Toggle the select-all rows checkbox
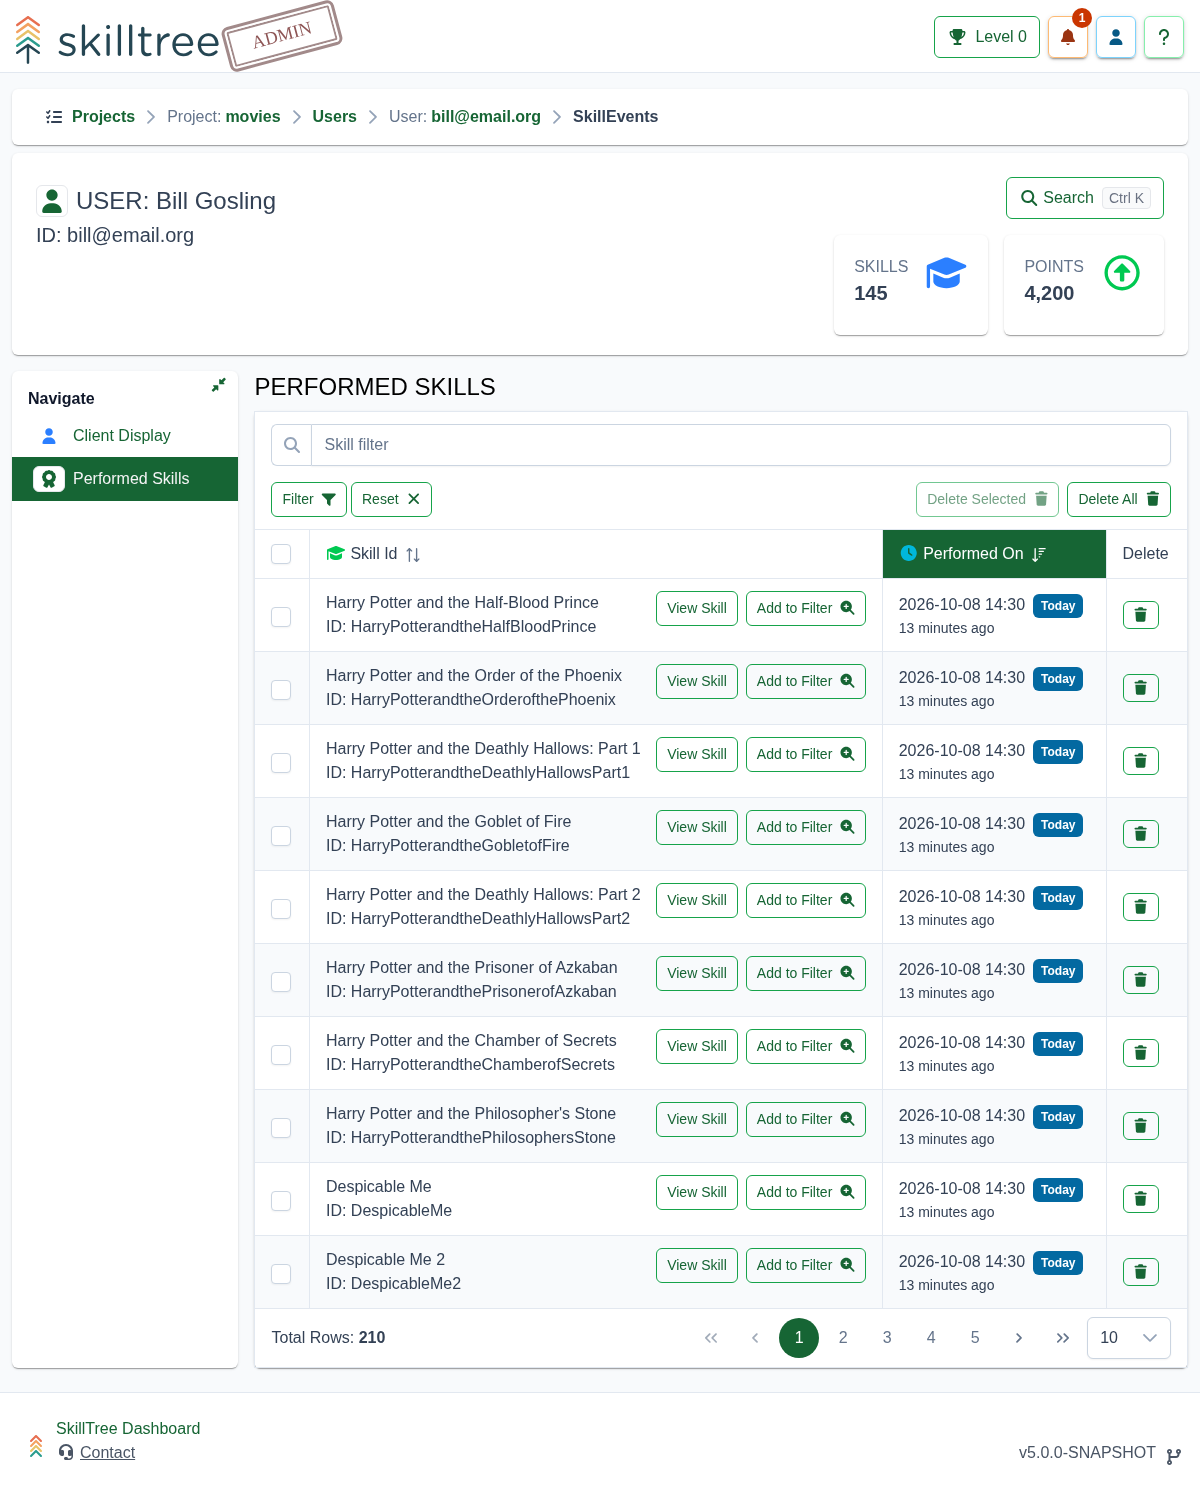The image size is (1200, 1489). point(281,554)
